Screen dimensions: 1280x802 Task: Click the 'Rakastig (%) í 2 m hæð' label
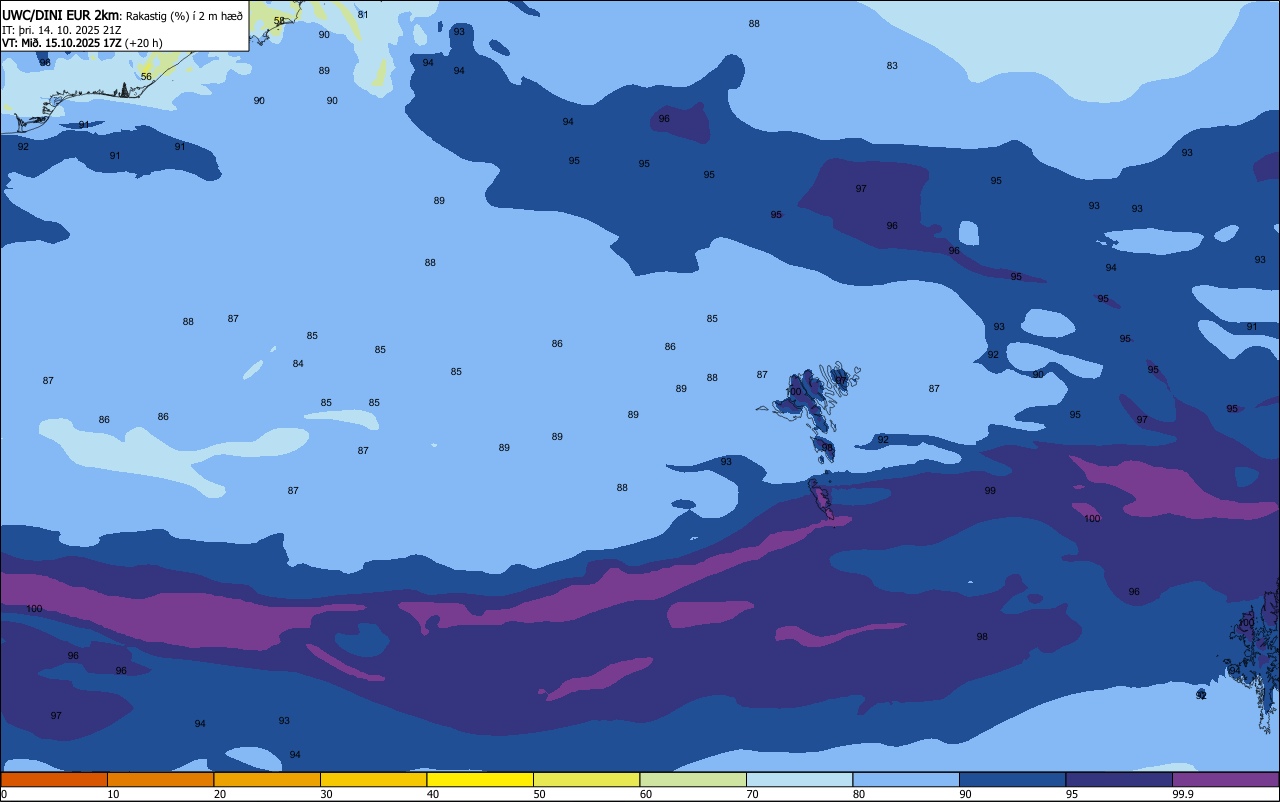tap(184, 16)
